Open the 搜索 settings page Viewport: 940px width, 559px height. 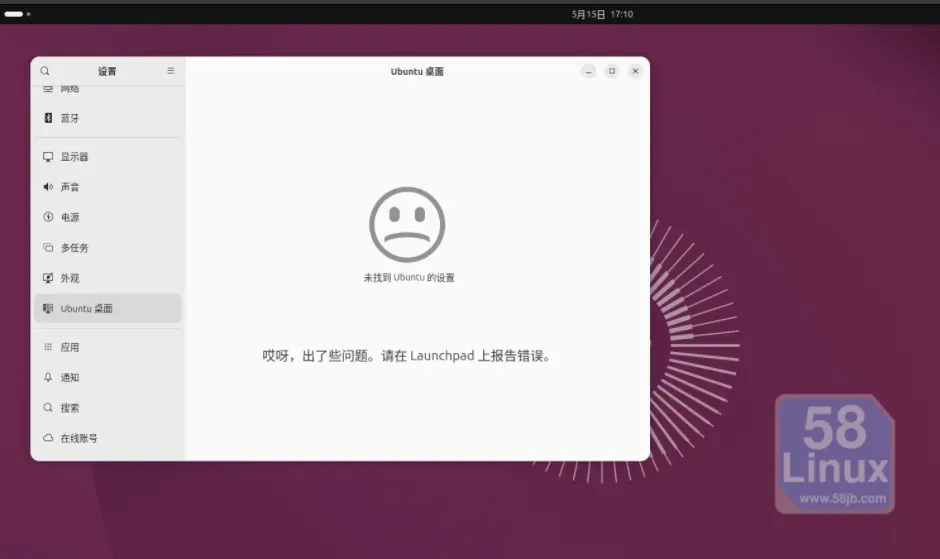pyautogui.click(x=108, y=408)
